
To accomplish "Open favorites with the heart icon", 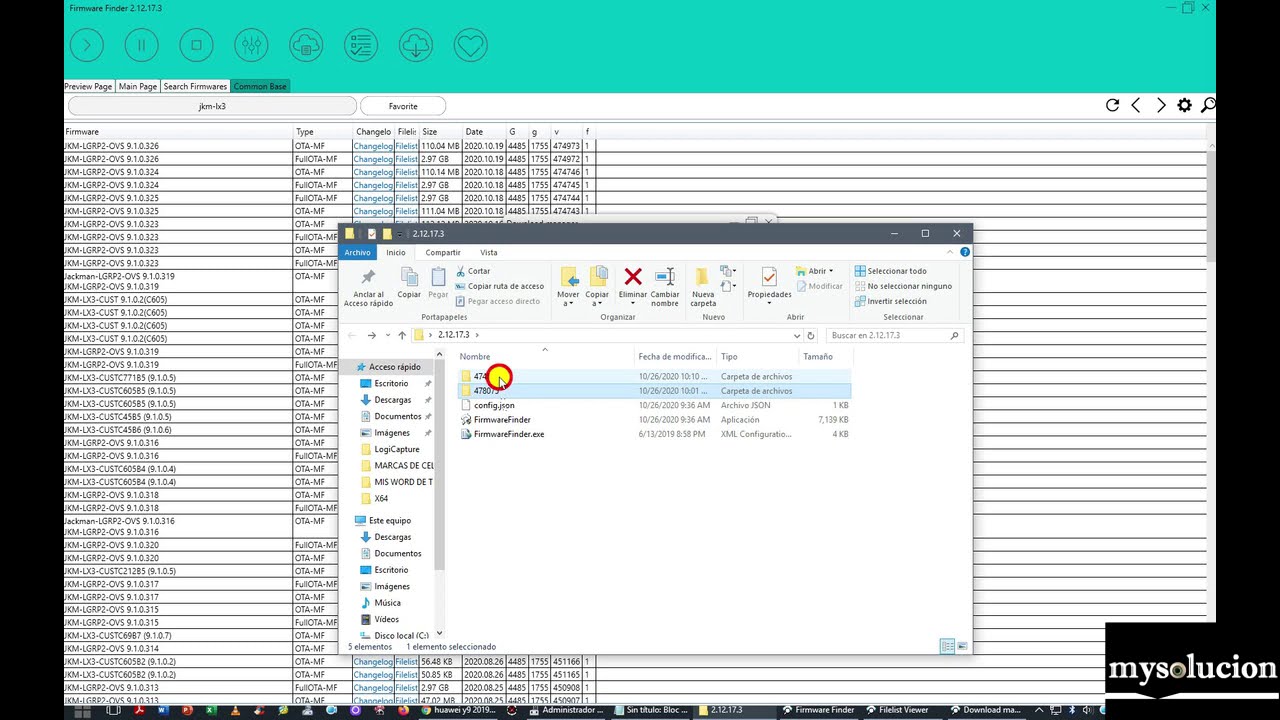I will coord(470,45).
